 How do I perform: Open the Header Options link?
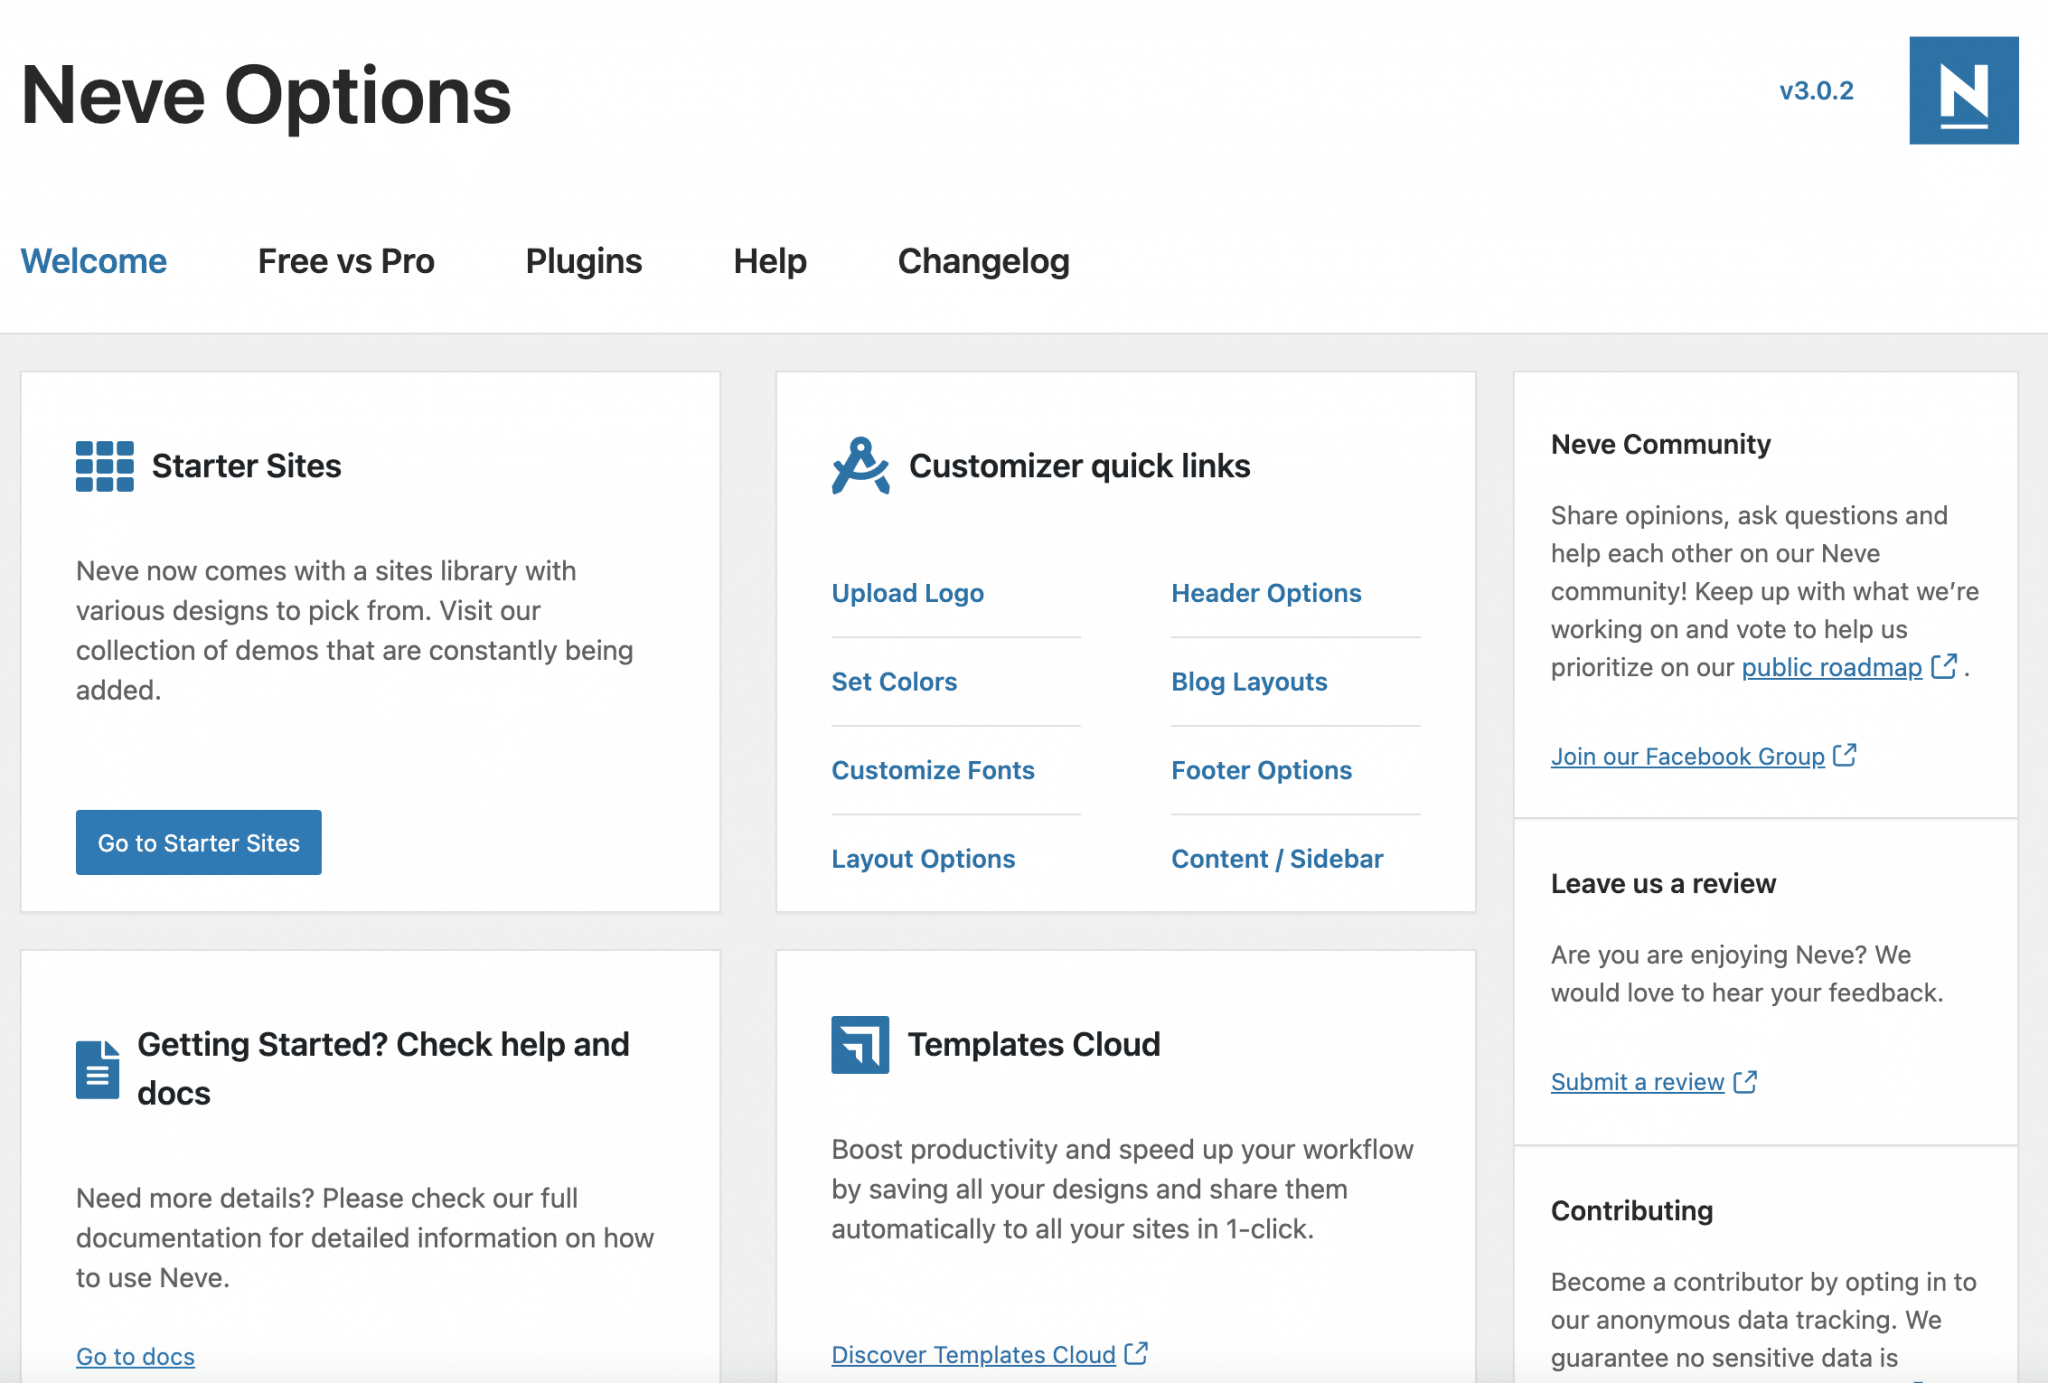[x=1266, y=593]
